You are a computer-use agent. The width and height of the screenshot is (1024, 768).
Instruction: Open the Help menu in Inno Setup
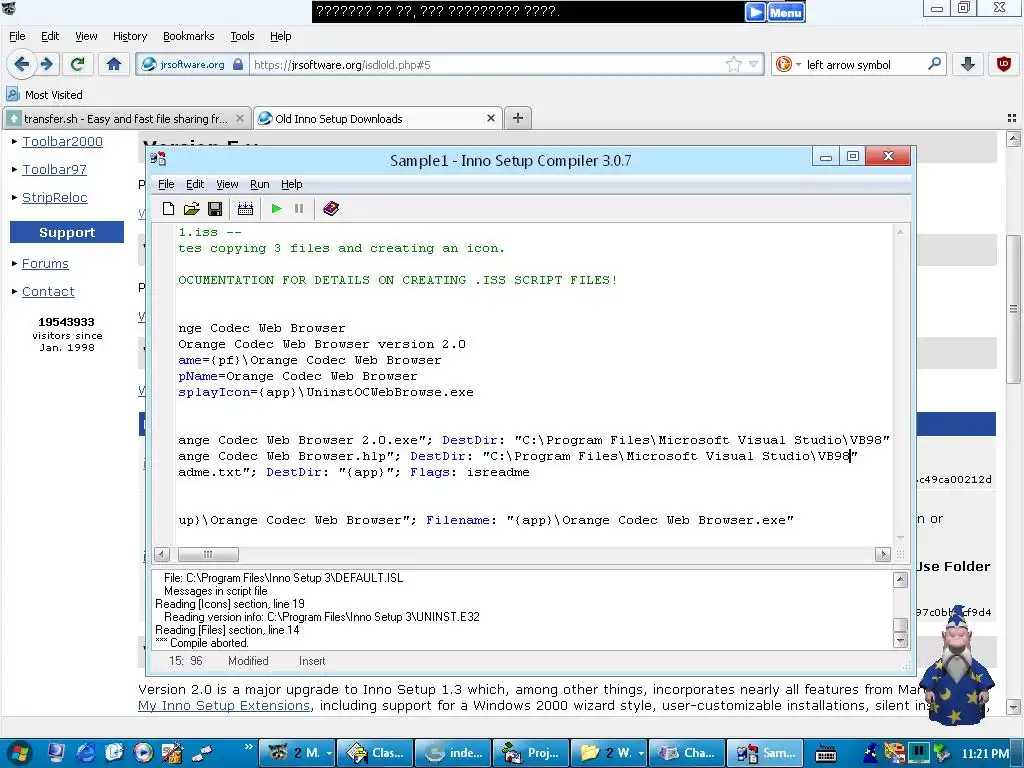tap(291, 184)
